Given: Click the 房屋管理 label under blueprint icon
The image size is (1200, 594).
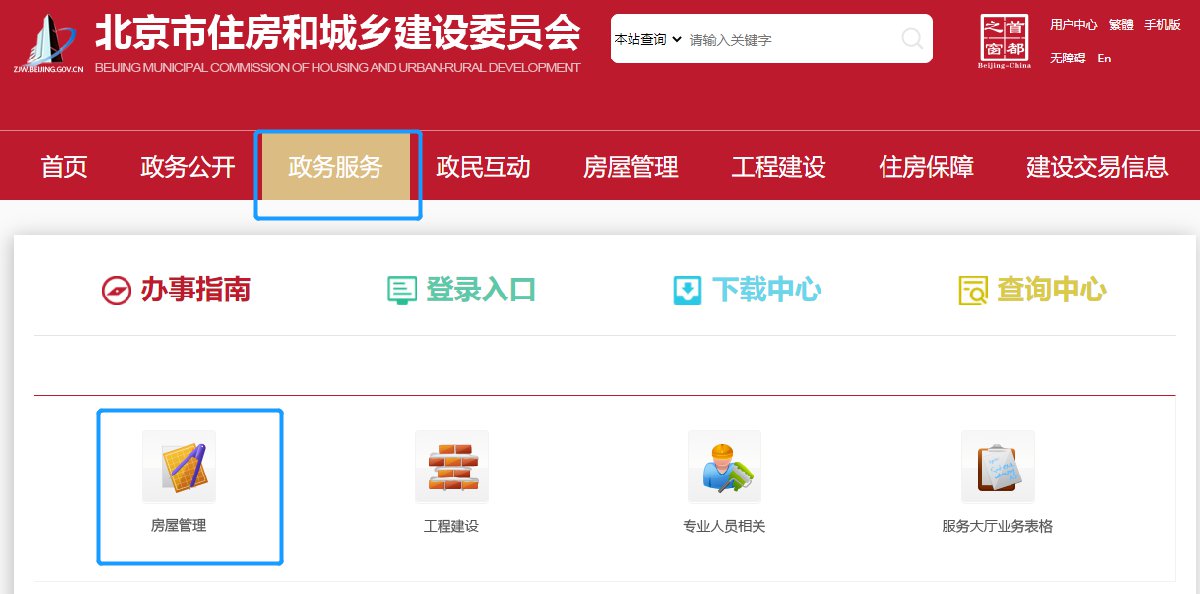Looking at the screenshot, I should (x=179, y=525).
